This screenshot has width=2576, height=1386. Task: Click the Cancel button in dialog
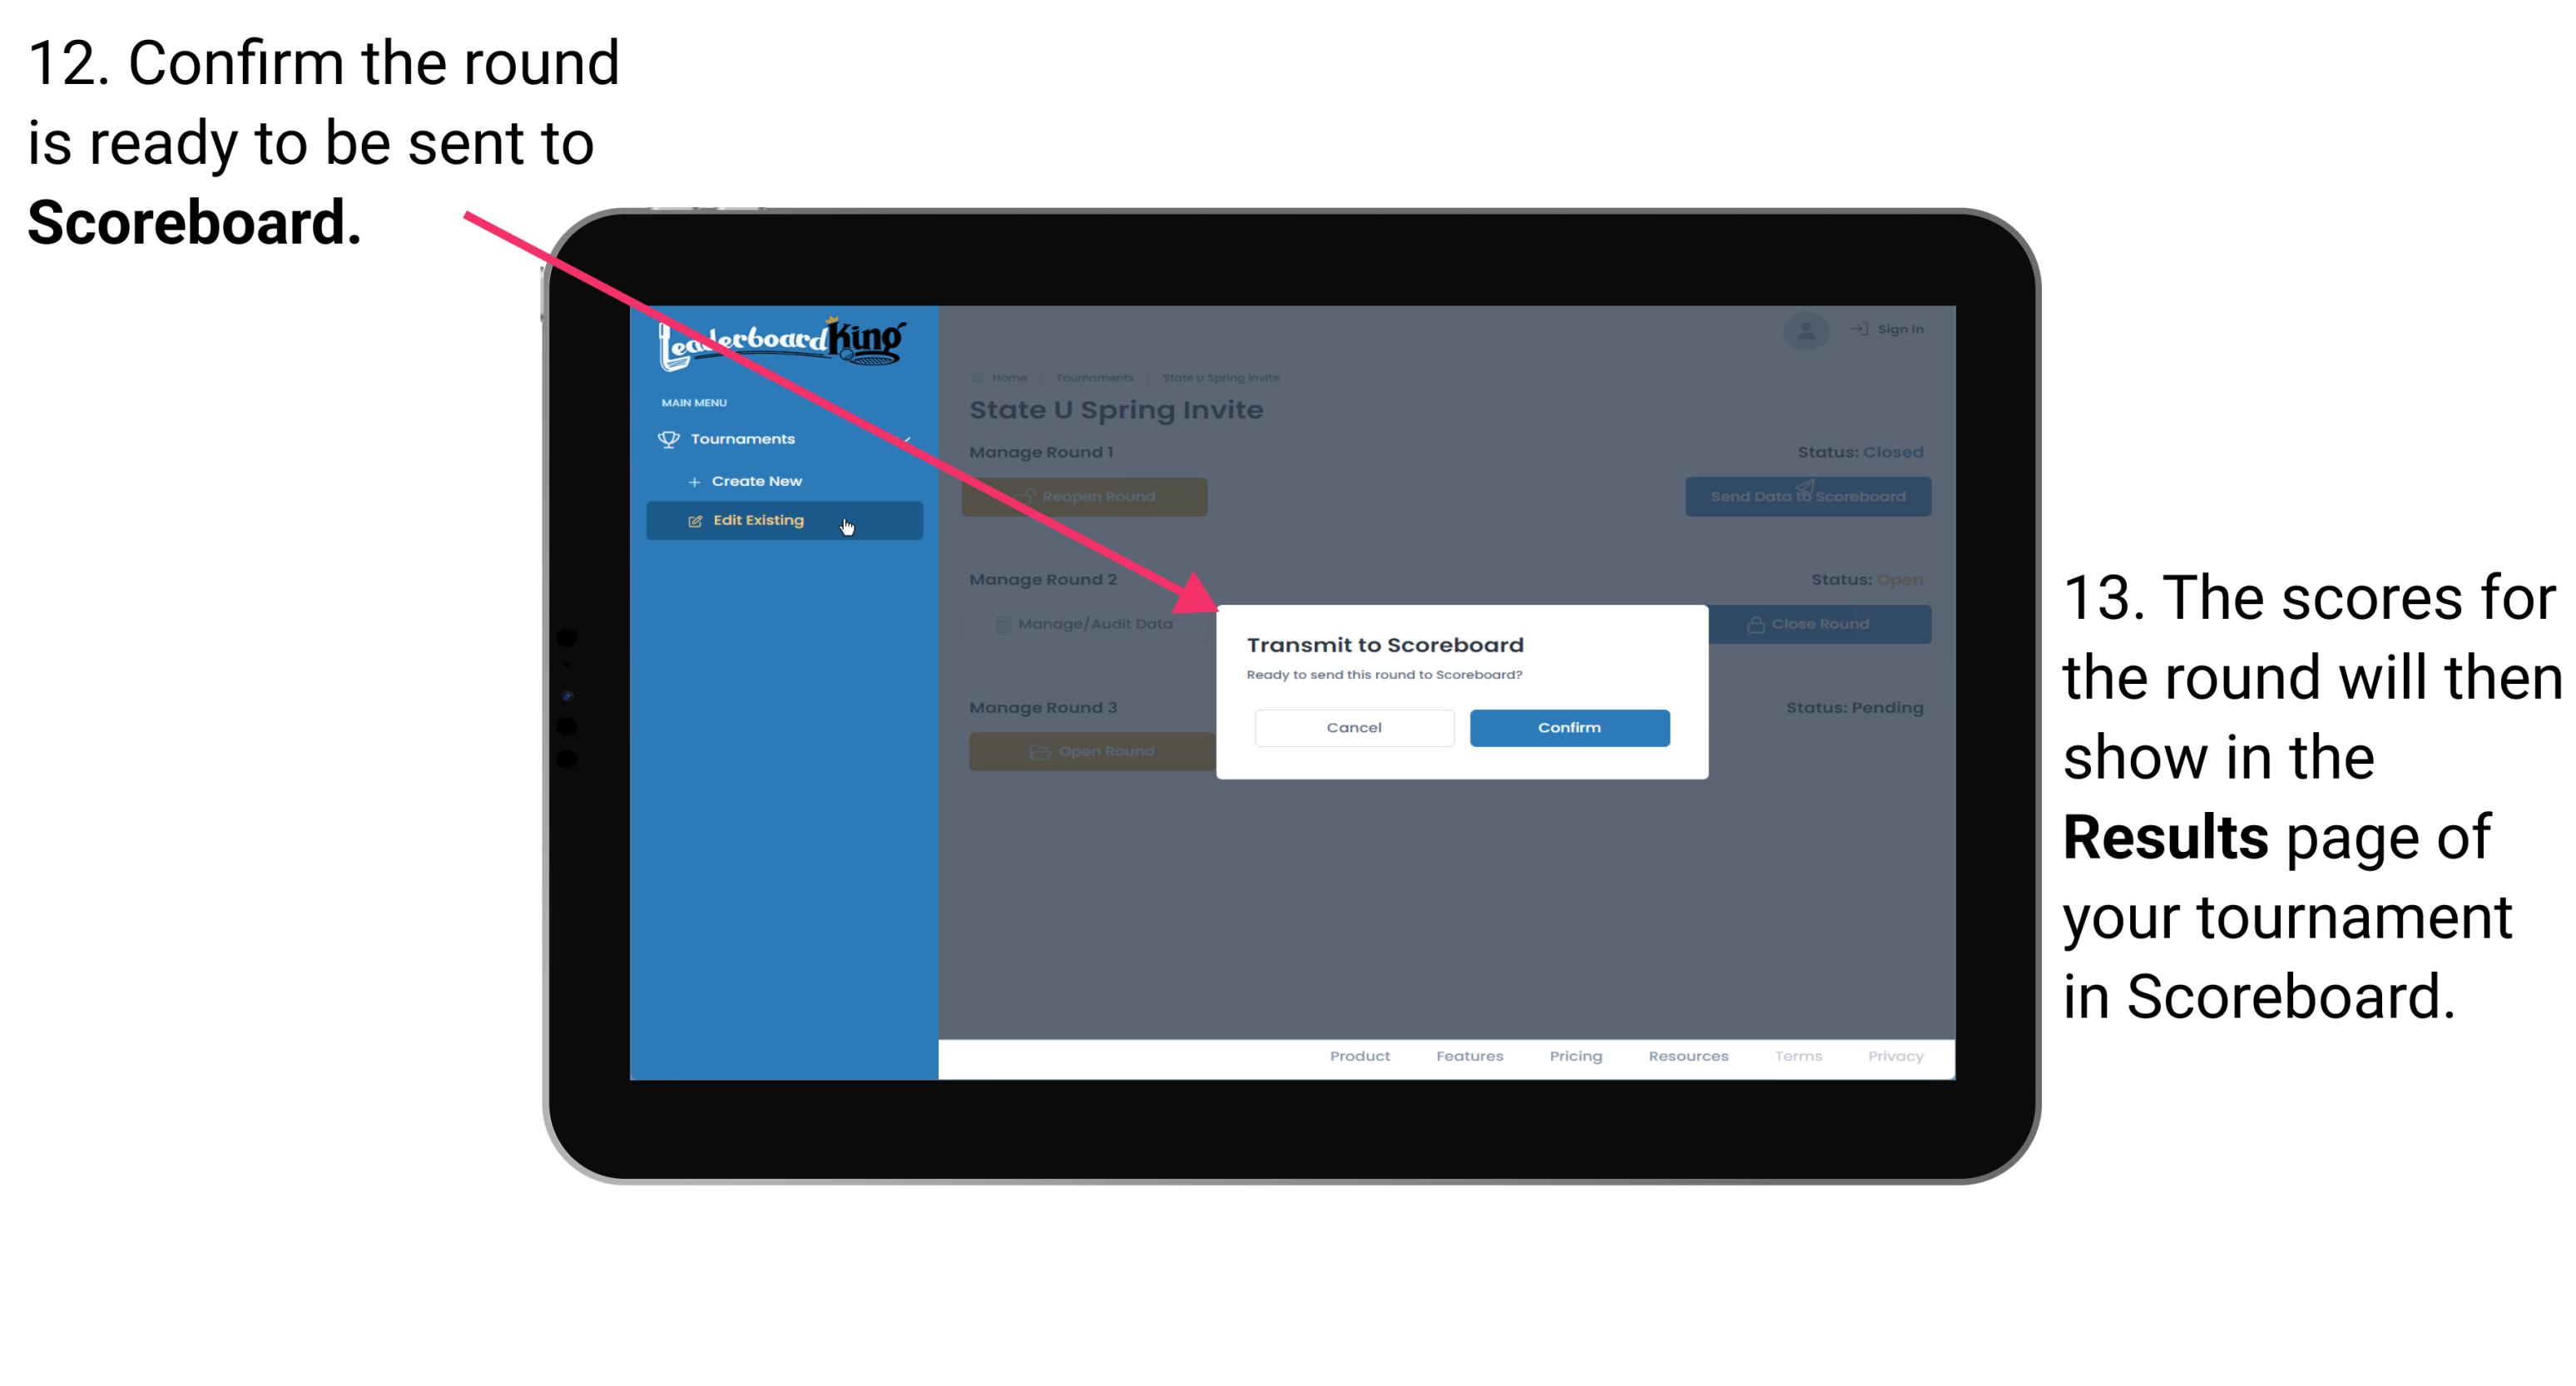[1354, 725]
